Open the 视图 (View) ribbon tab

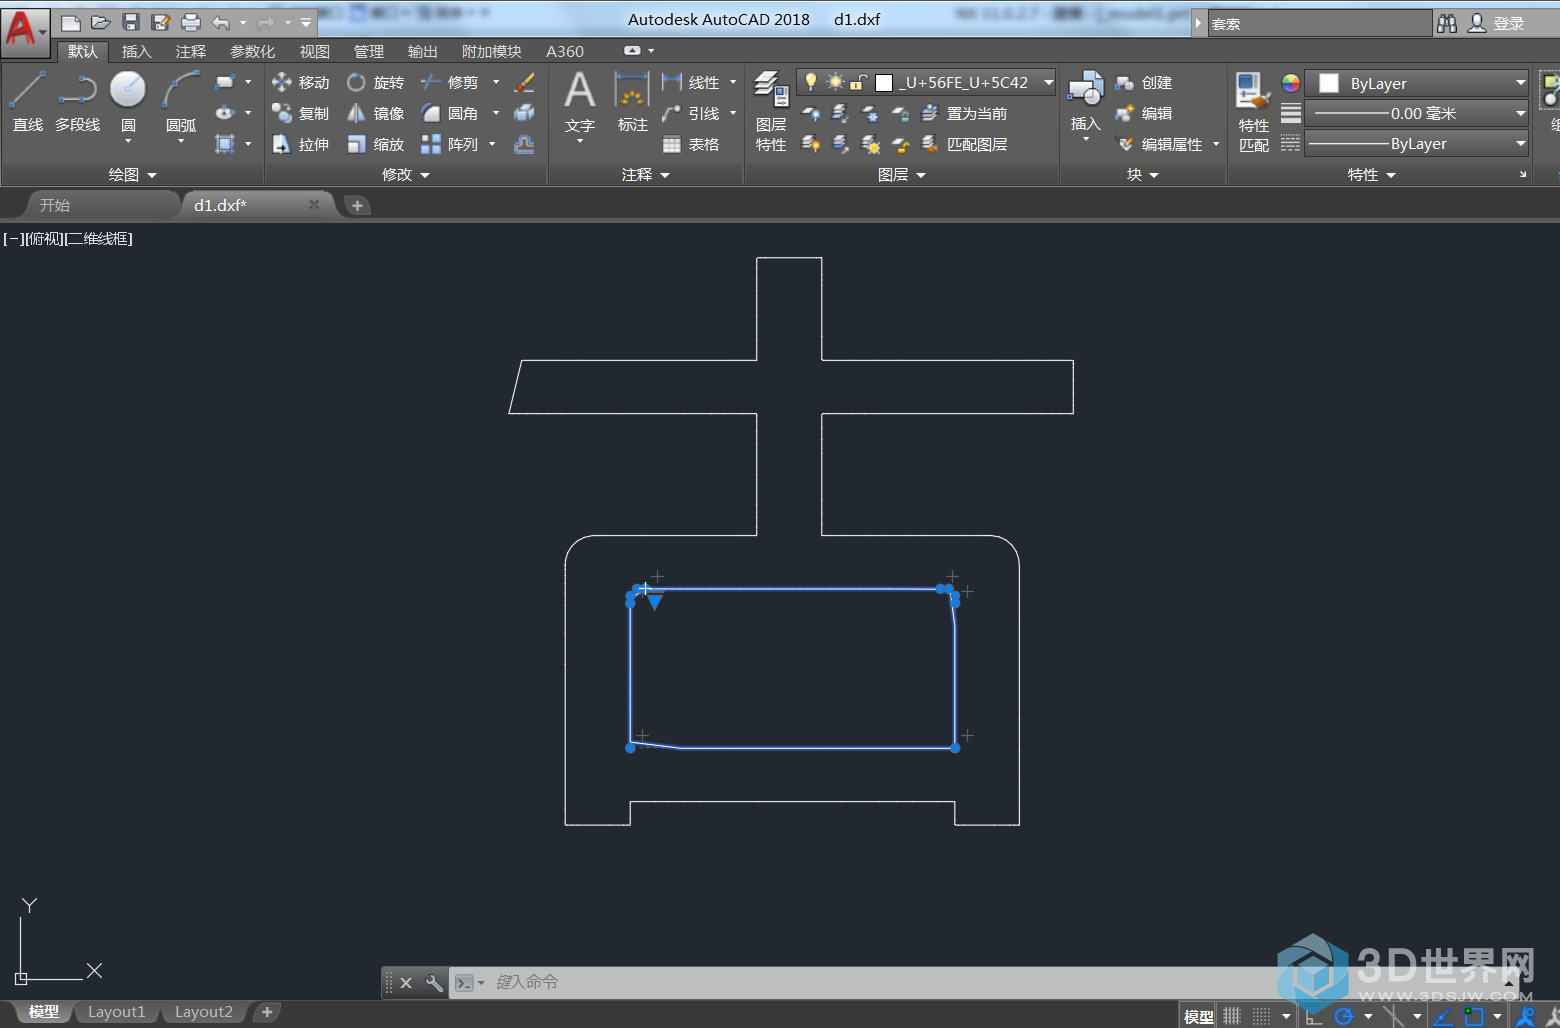tap(314, 51)
